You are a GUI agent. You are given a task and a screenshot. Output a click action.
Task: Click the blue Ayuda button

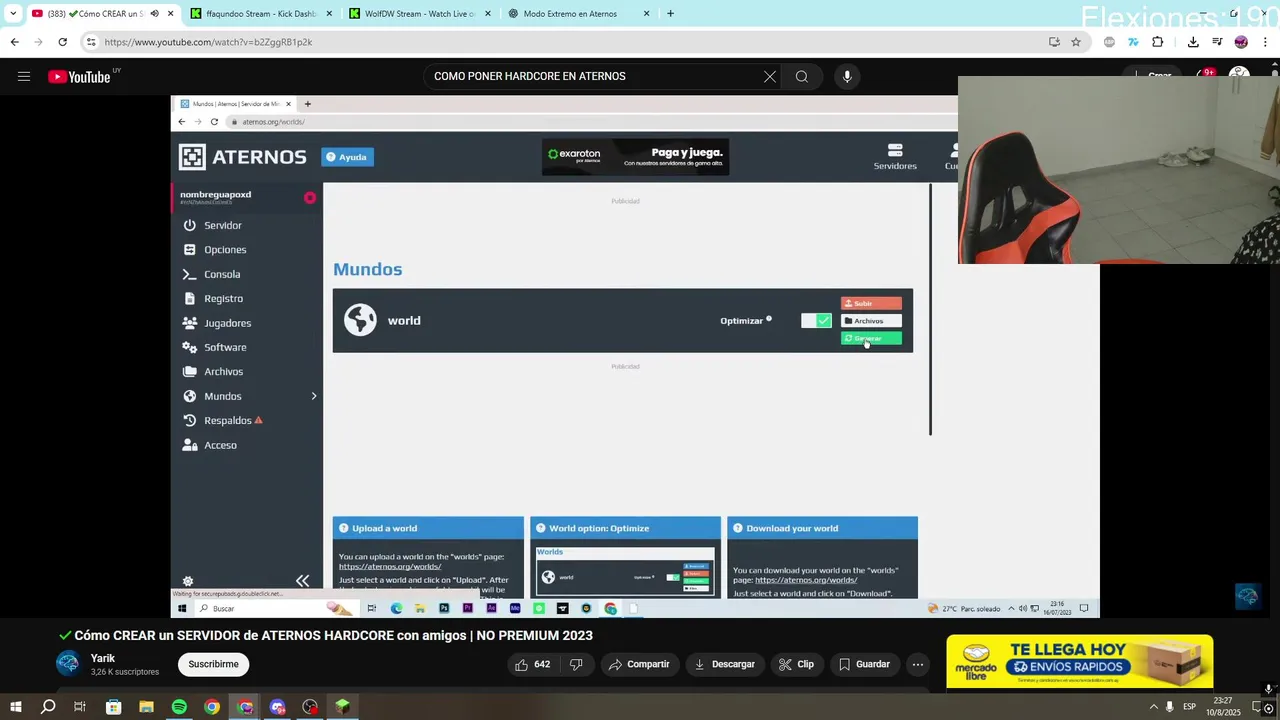[x=347, y=157]
